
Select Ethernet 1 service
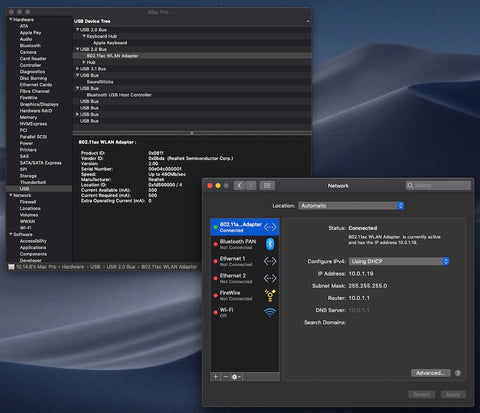(245, 261)
